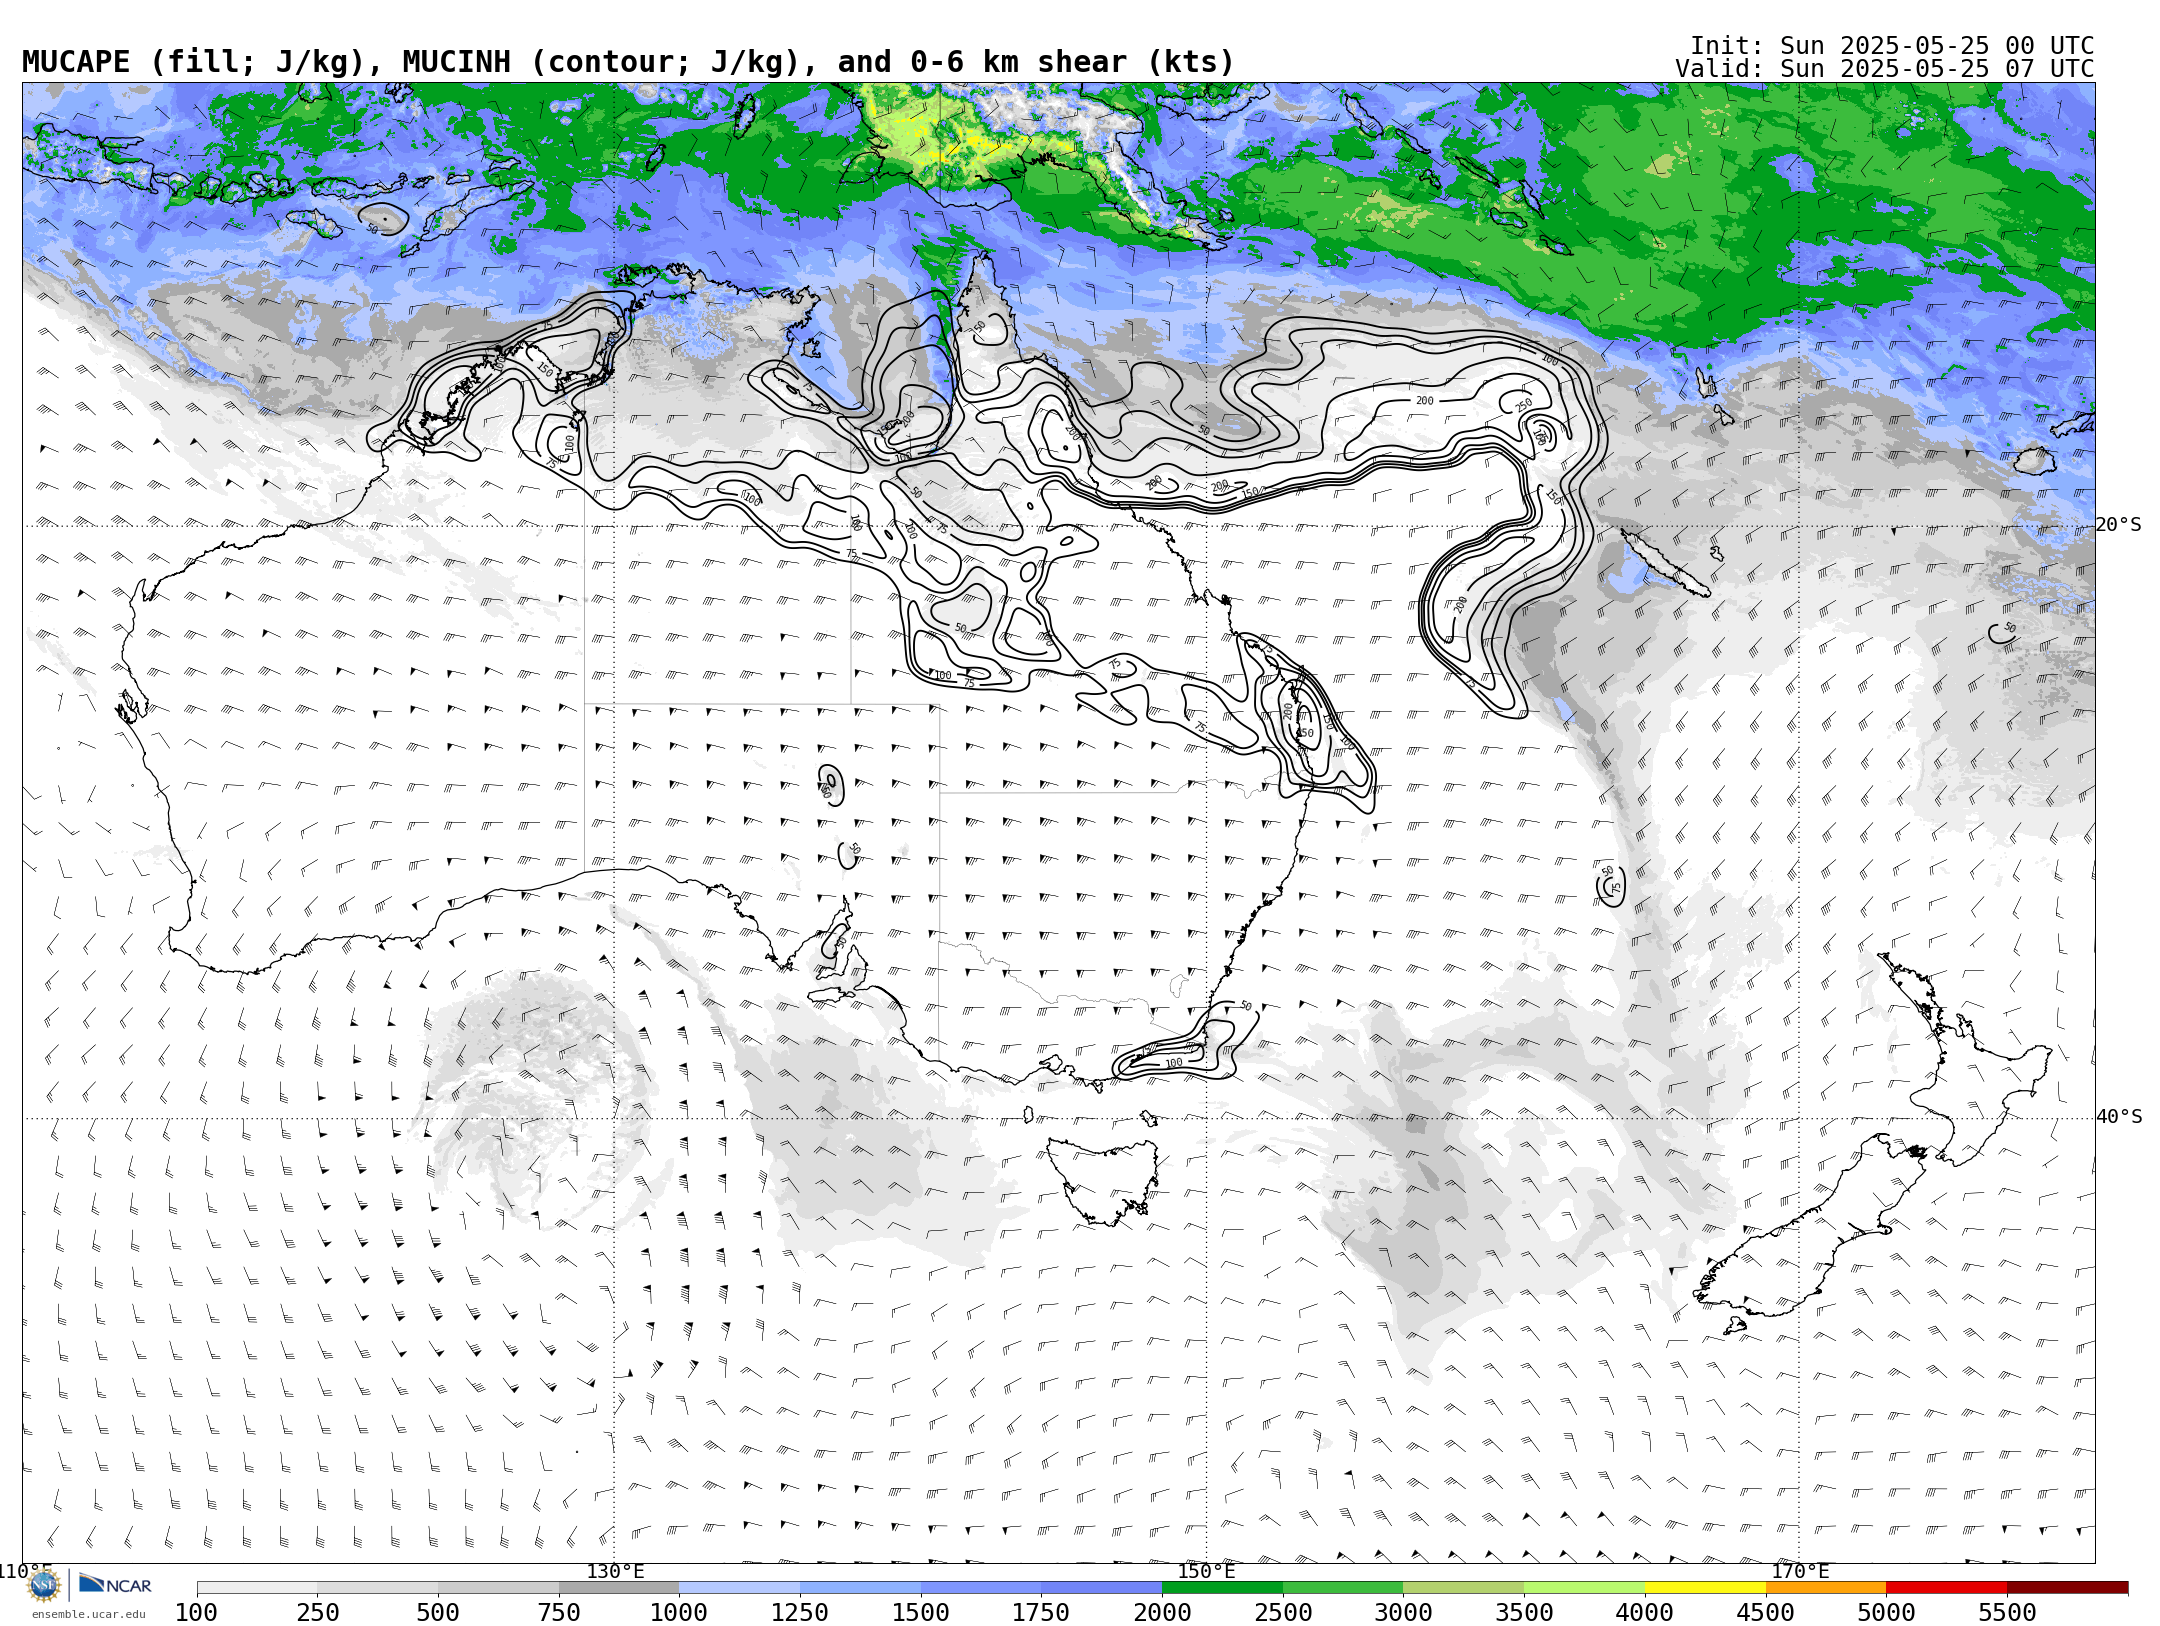Pick the dark grey 750–1000 colorbar swatch

(619, 1588)
